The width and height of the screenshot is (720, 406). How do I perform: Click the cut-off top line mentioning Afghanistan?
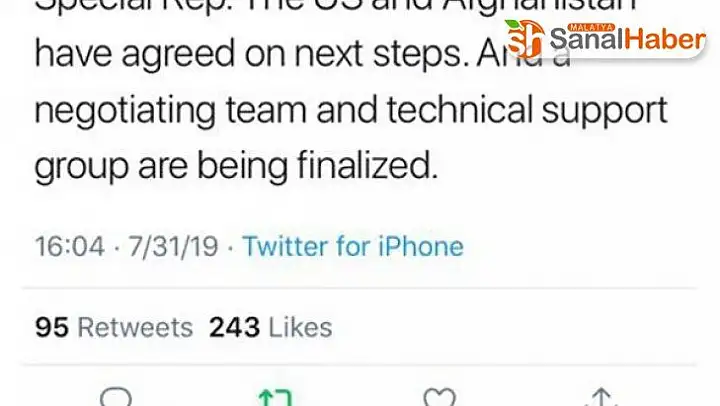(x=337, y=6)
